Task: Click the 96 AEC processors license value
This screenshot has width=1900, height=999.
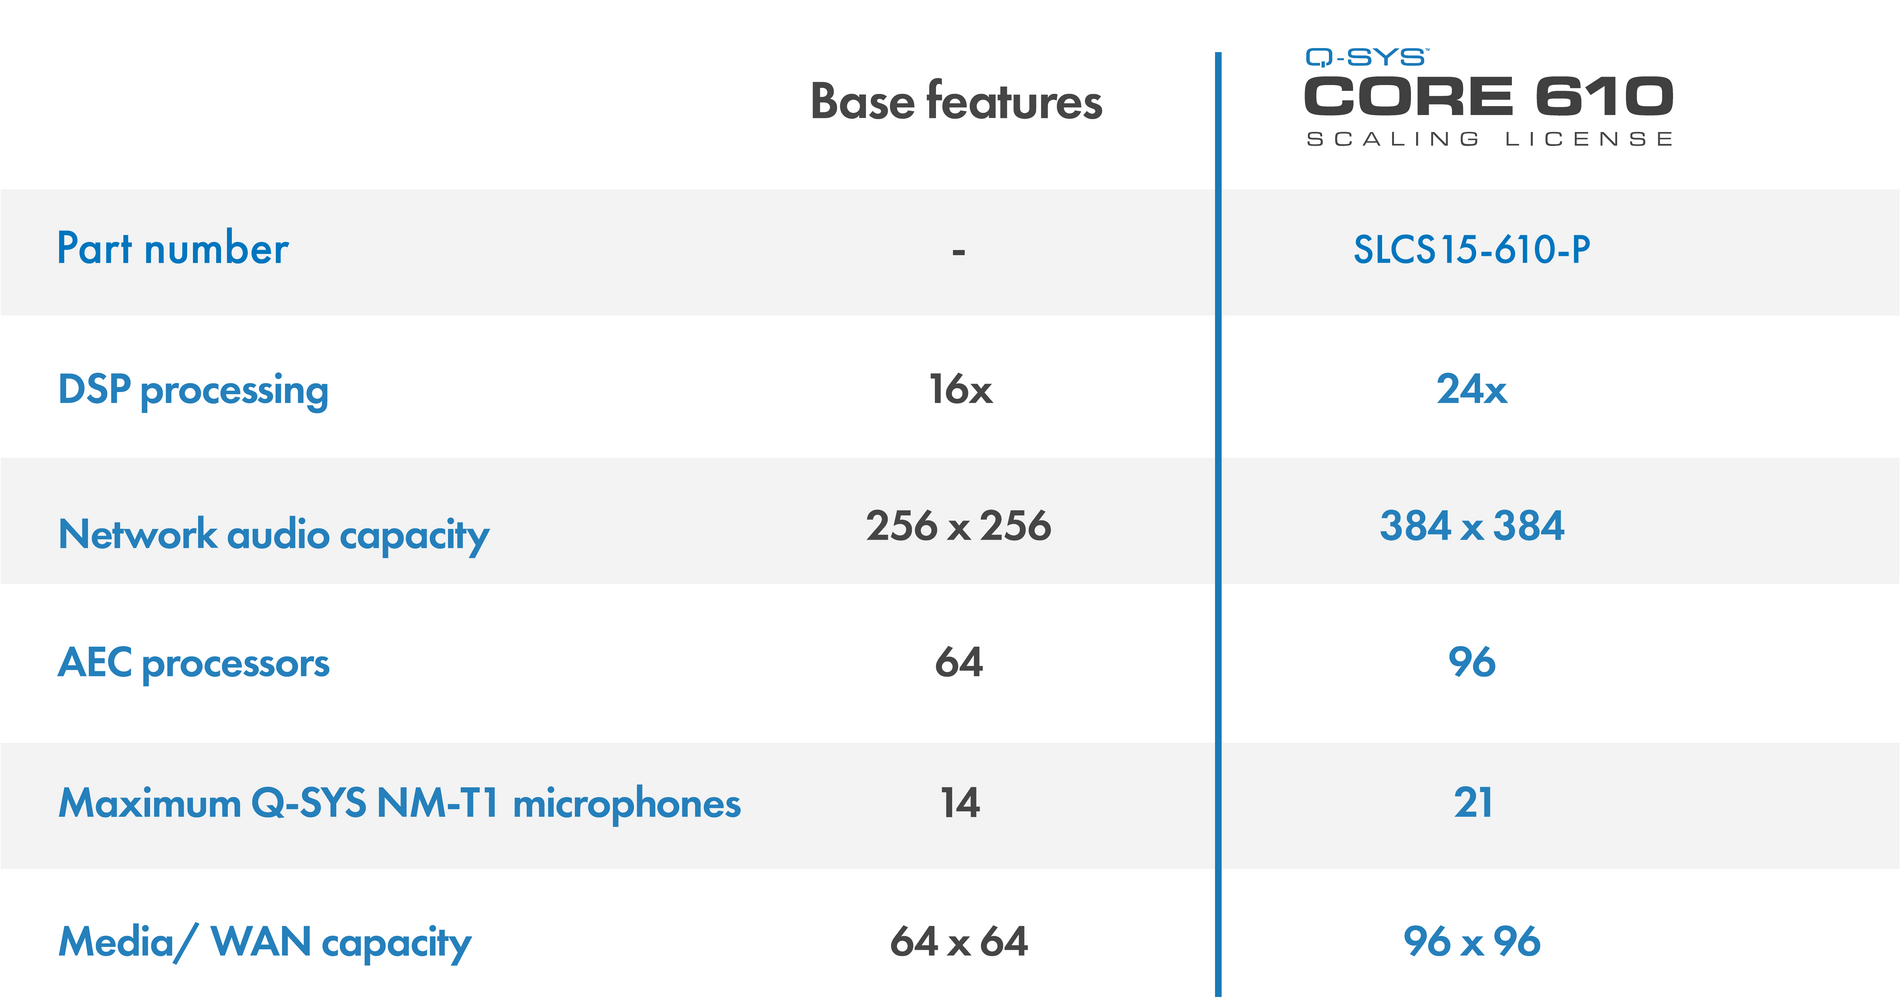Action: (x=1471, y=662)
